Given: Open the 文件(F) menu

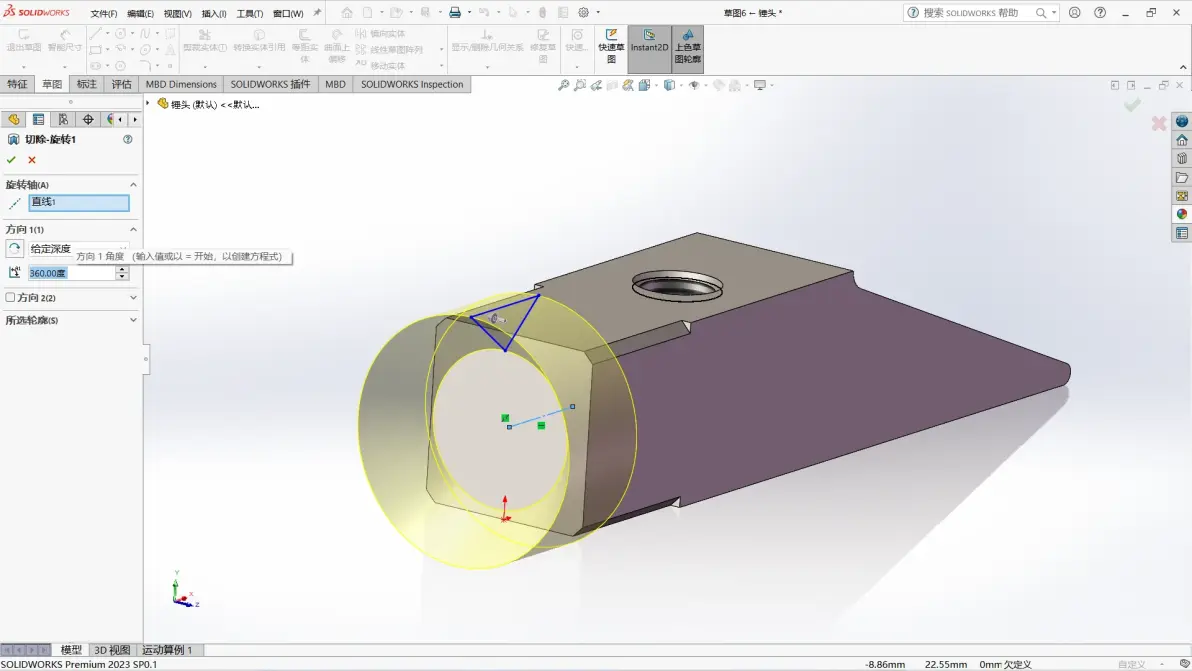Looking at the screenshot, I should (103, 14).
